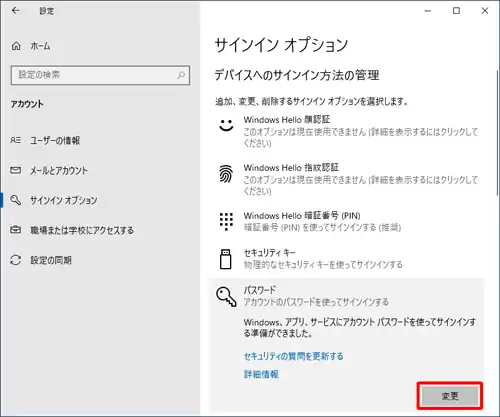Click the 設定の検索 search field

100,75
